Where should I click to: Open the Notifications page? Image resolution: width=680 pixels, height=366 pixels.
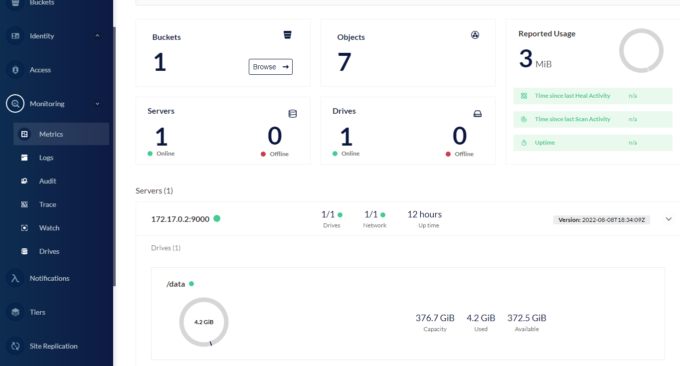pyautogui.click(x=49, y=278)
